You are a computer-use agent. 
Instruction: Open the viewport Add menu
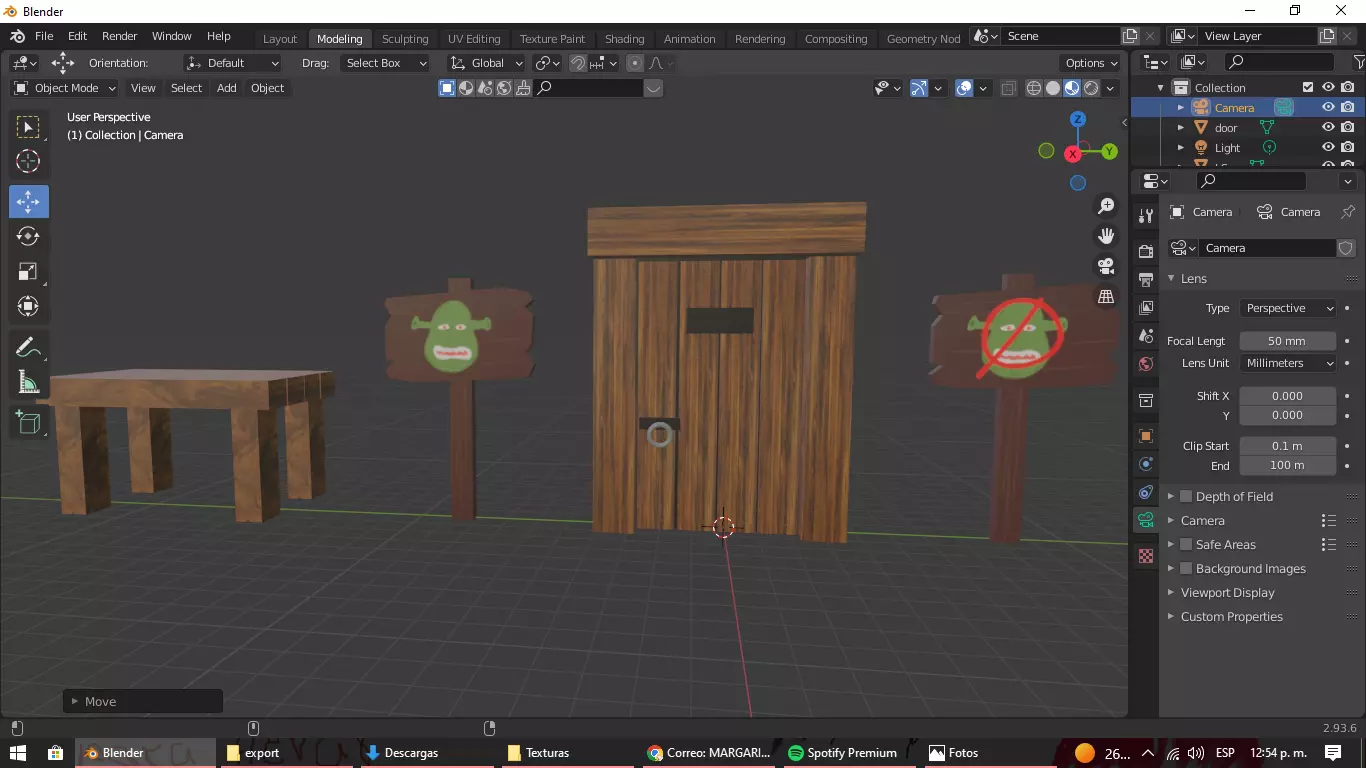coord(227,88)
